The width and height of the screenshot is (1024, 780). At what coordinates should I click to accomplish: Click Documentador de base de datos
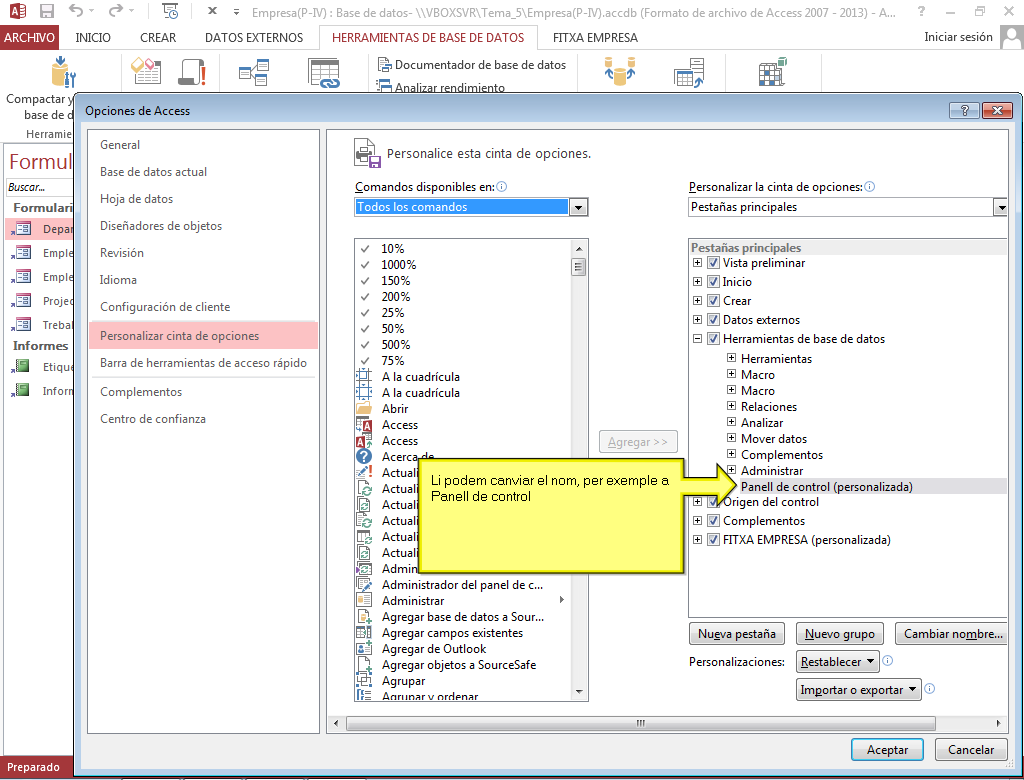pos(472,65)
